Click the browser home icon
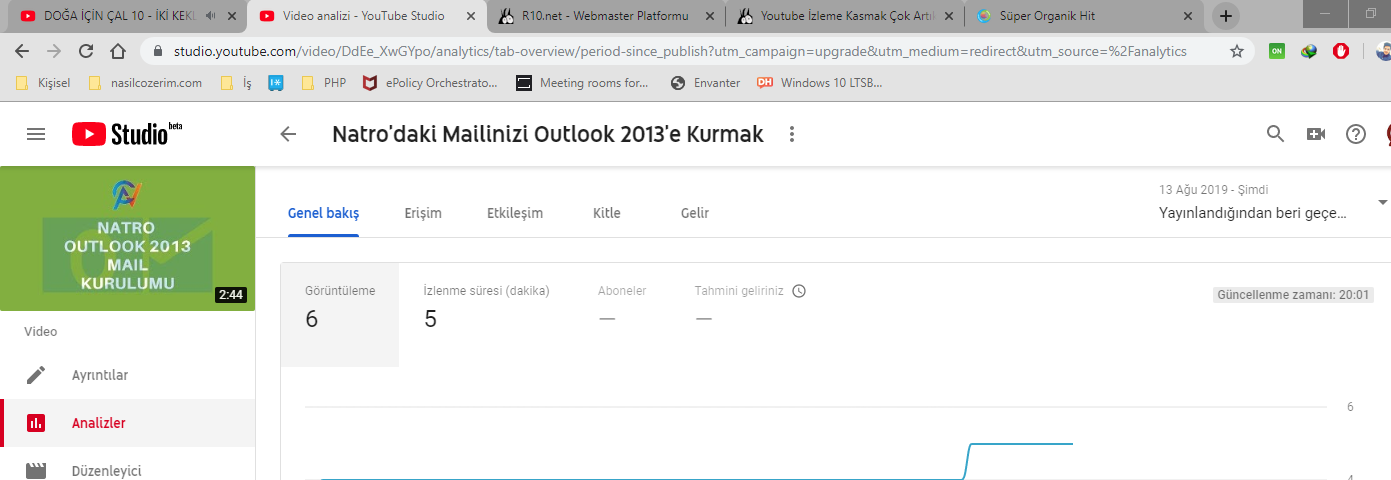This screenshot has width=1391, height=480. (117, 51)
